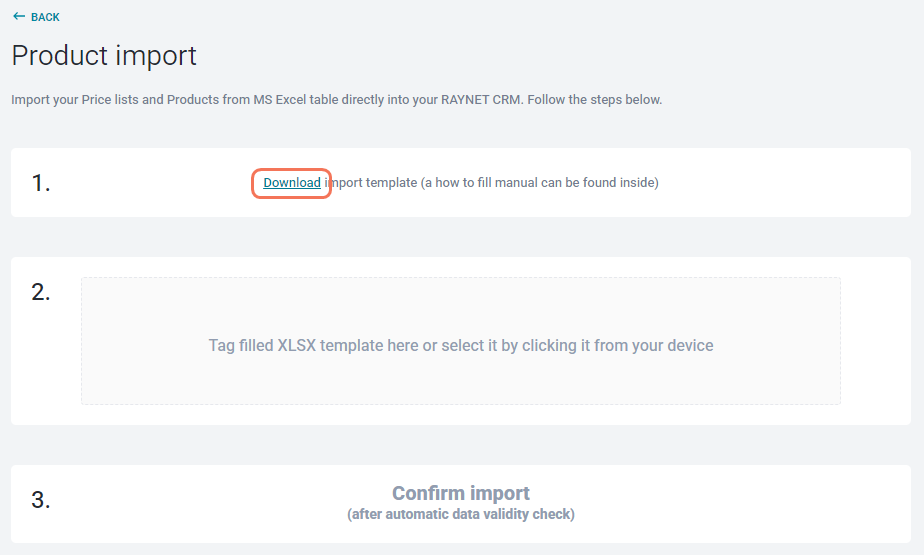This screenshot has width=924, height=555.
Task: Click step number 2 label
Action: click(x=41, y=292)
